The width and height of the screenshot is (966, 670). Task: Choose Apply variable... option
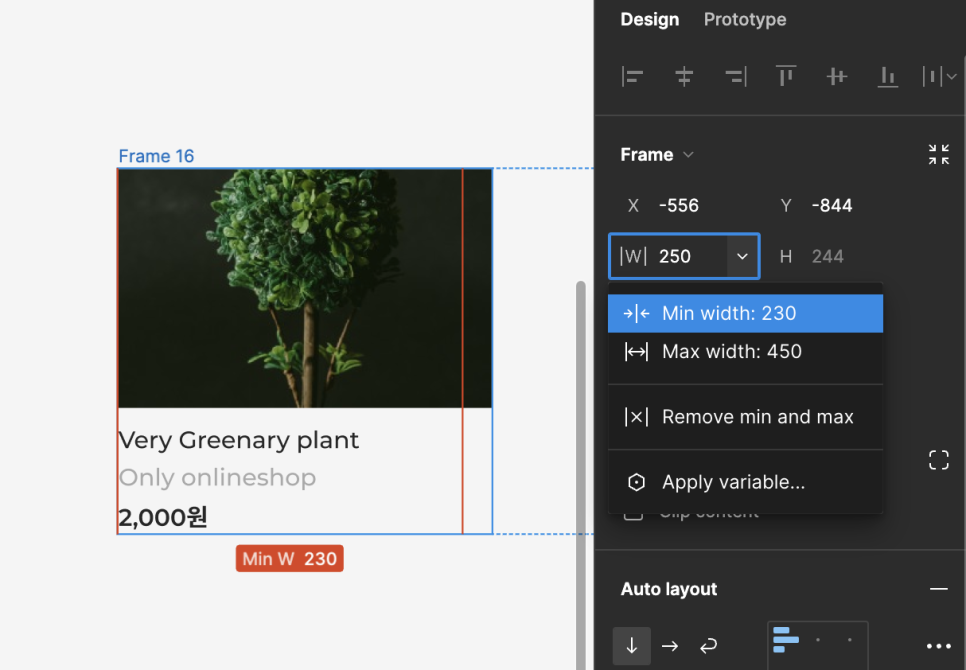point(745,482)
